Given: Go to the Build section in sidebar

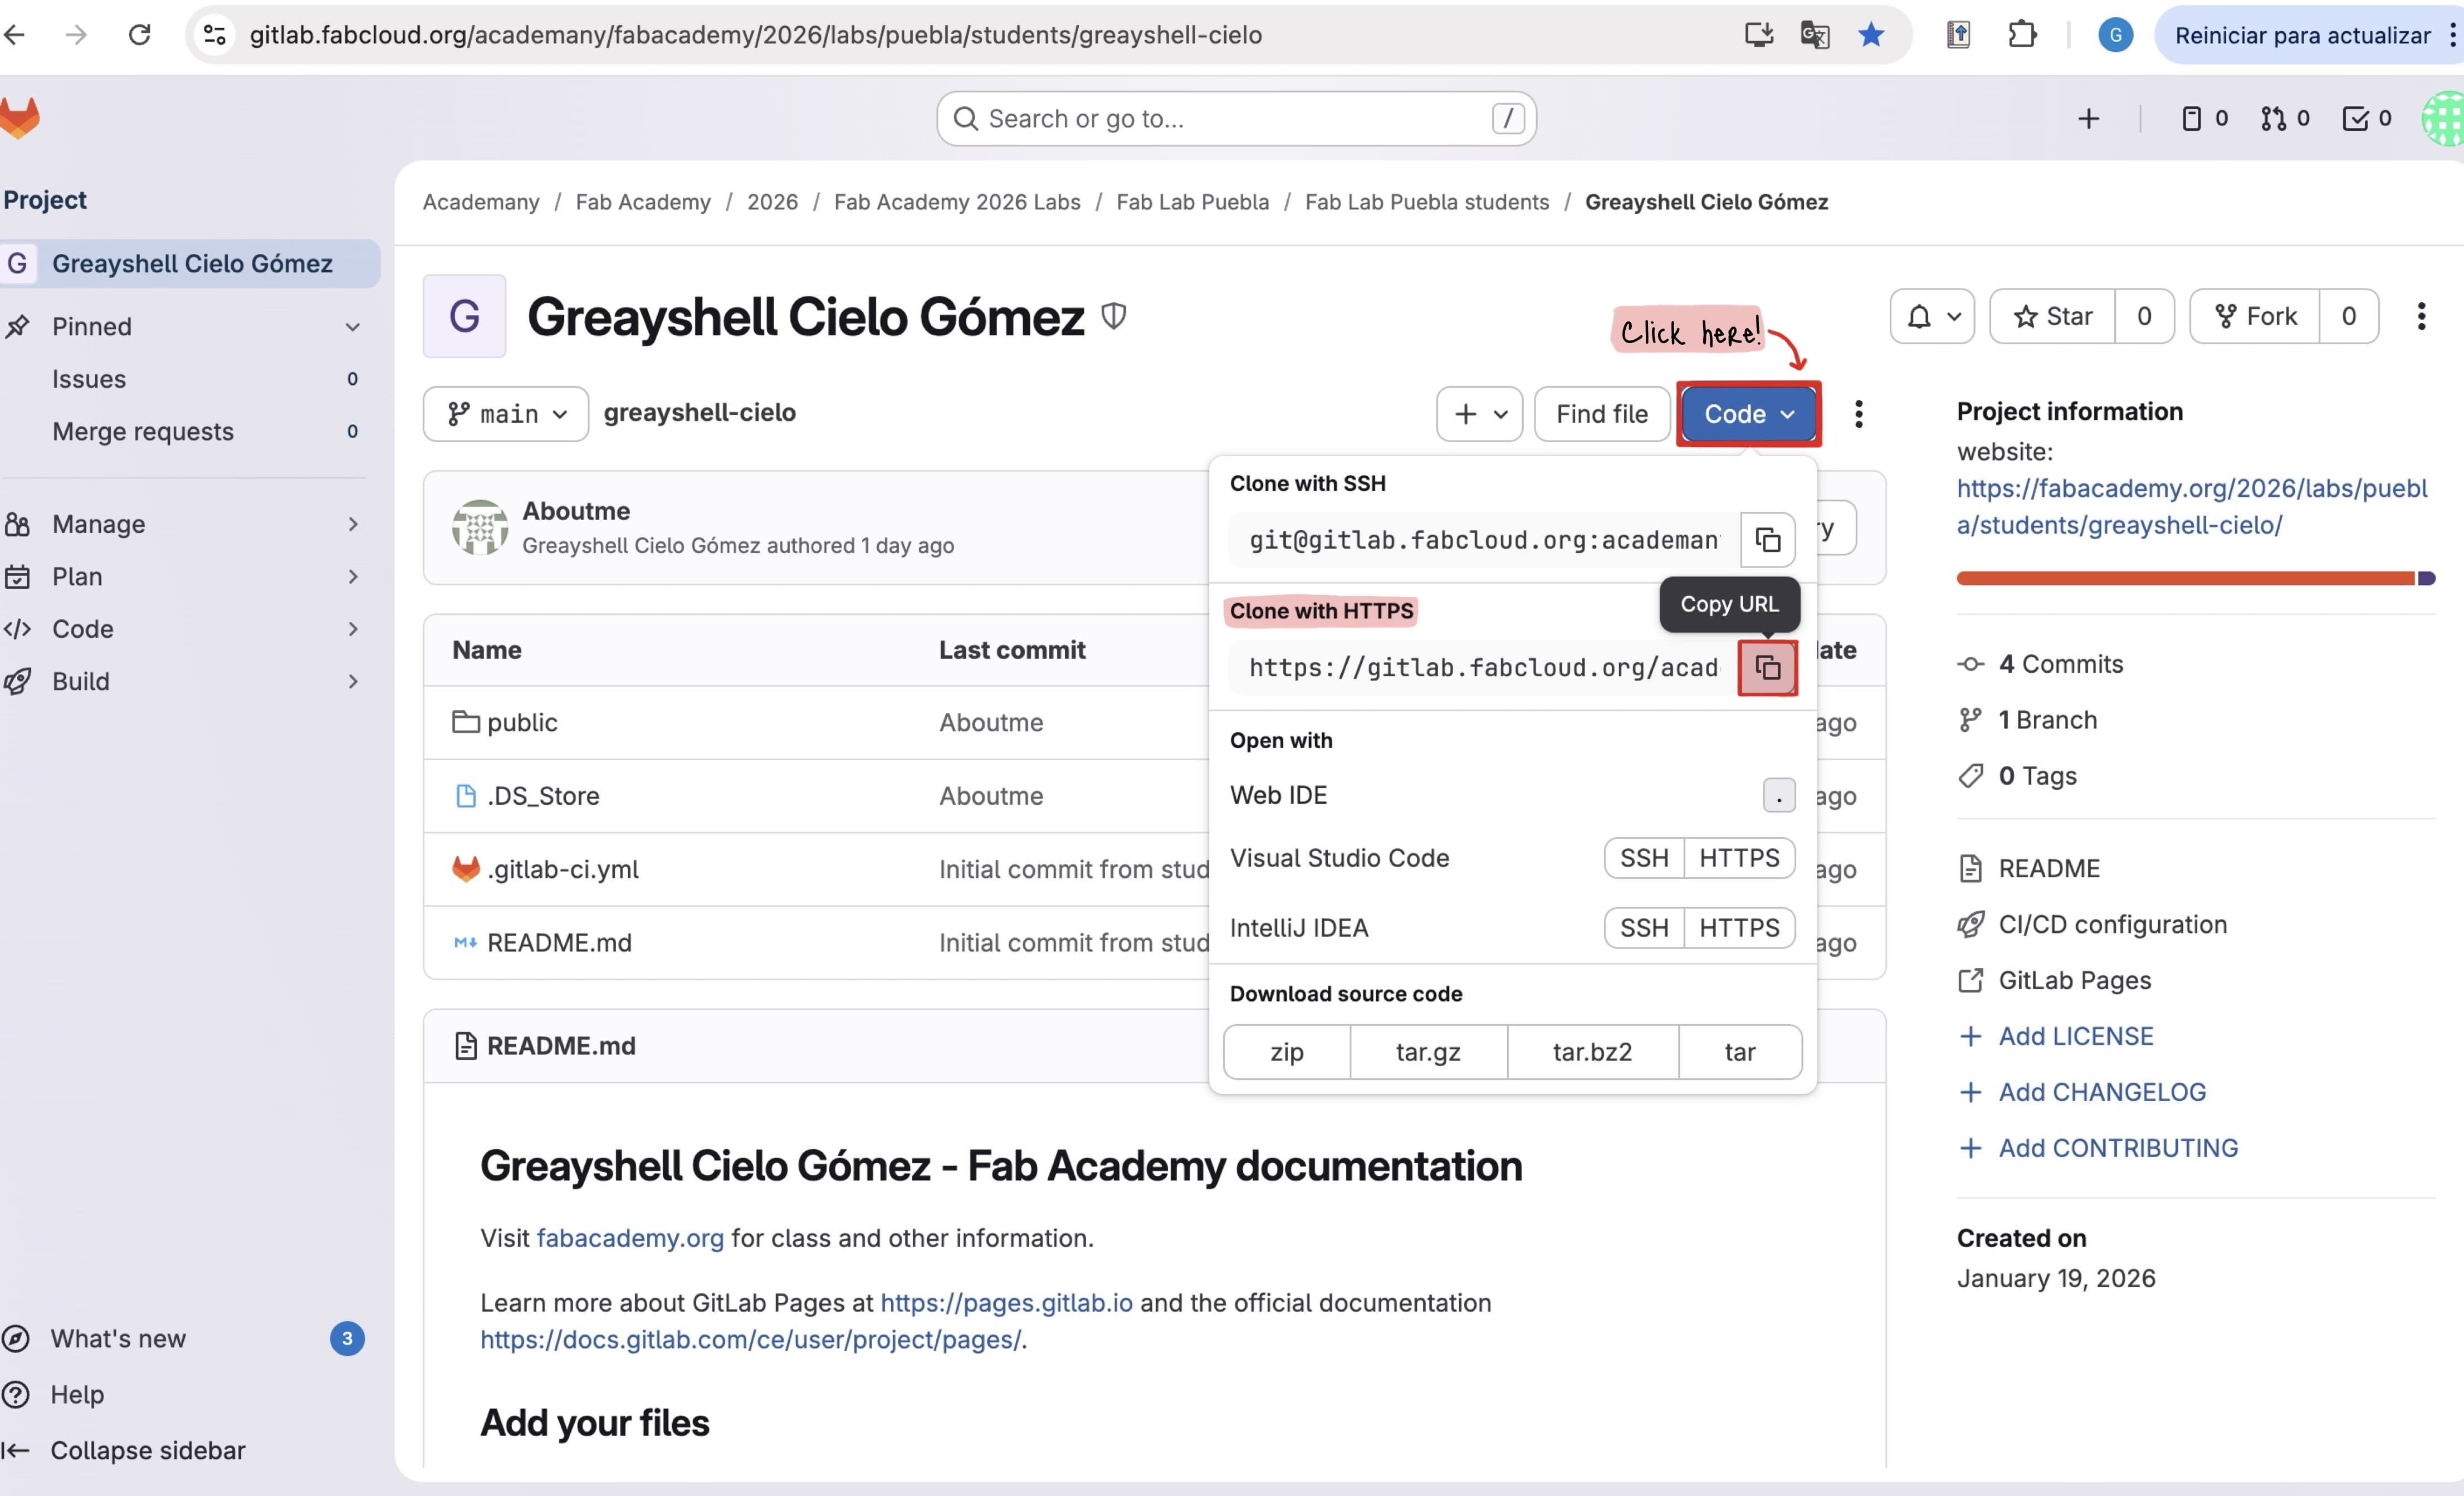Looking at the screenshot, I should (x=80, y=681).
